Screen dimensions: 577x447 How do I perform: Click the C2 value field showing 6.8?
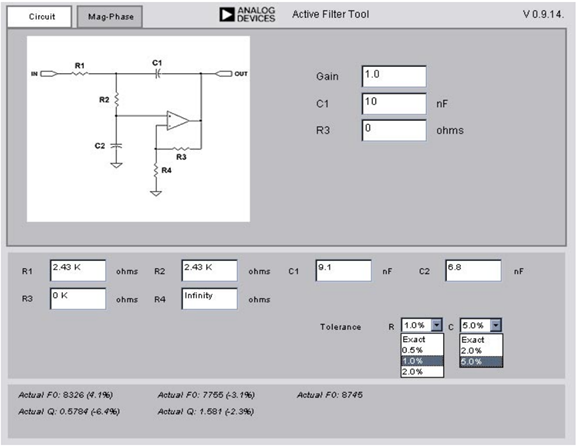[473, 271]
